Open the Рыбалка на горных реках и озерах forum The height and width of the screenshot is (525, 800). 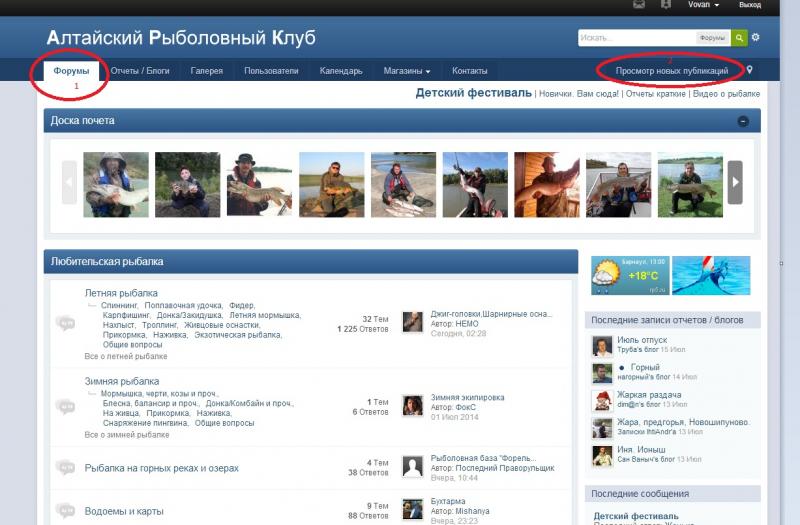(x=161, y=468)
